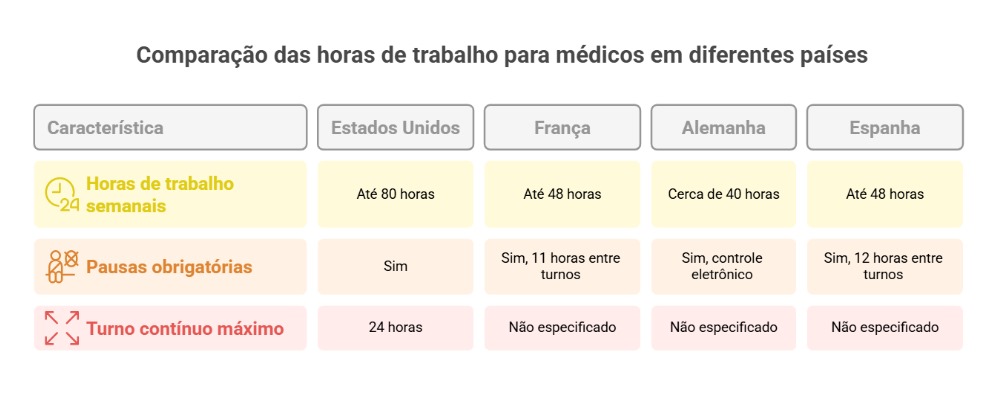Select the Espanha column header
The height and width of the screenshot is (393, 994).
(884, 127)
